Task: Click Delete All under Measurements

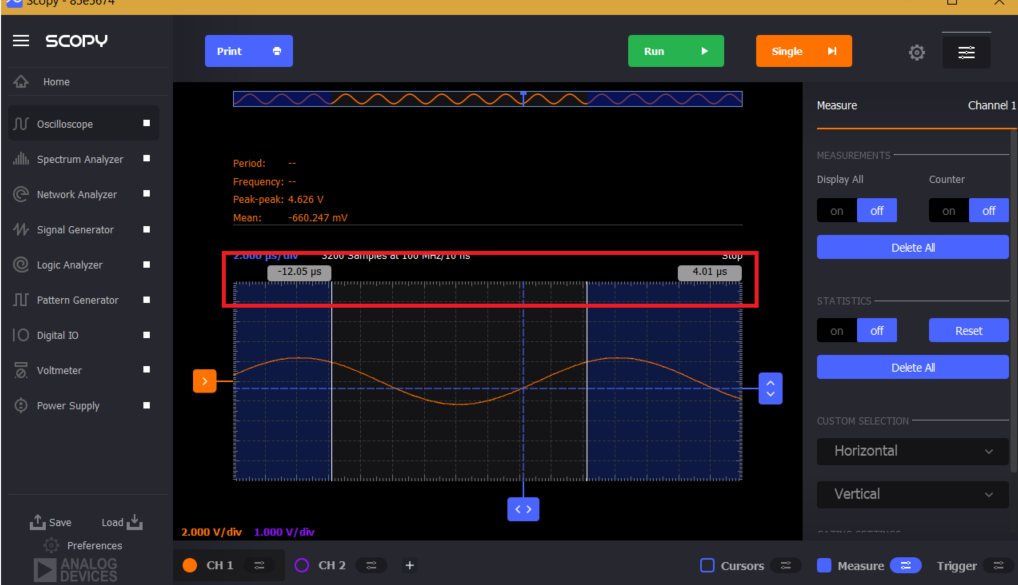Action: (x=913, y=247)
